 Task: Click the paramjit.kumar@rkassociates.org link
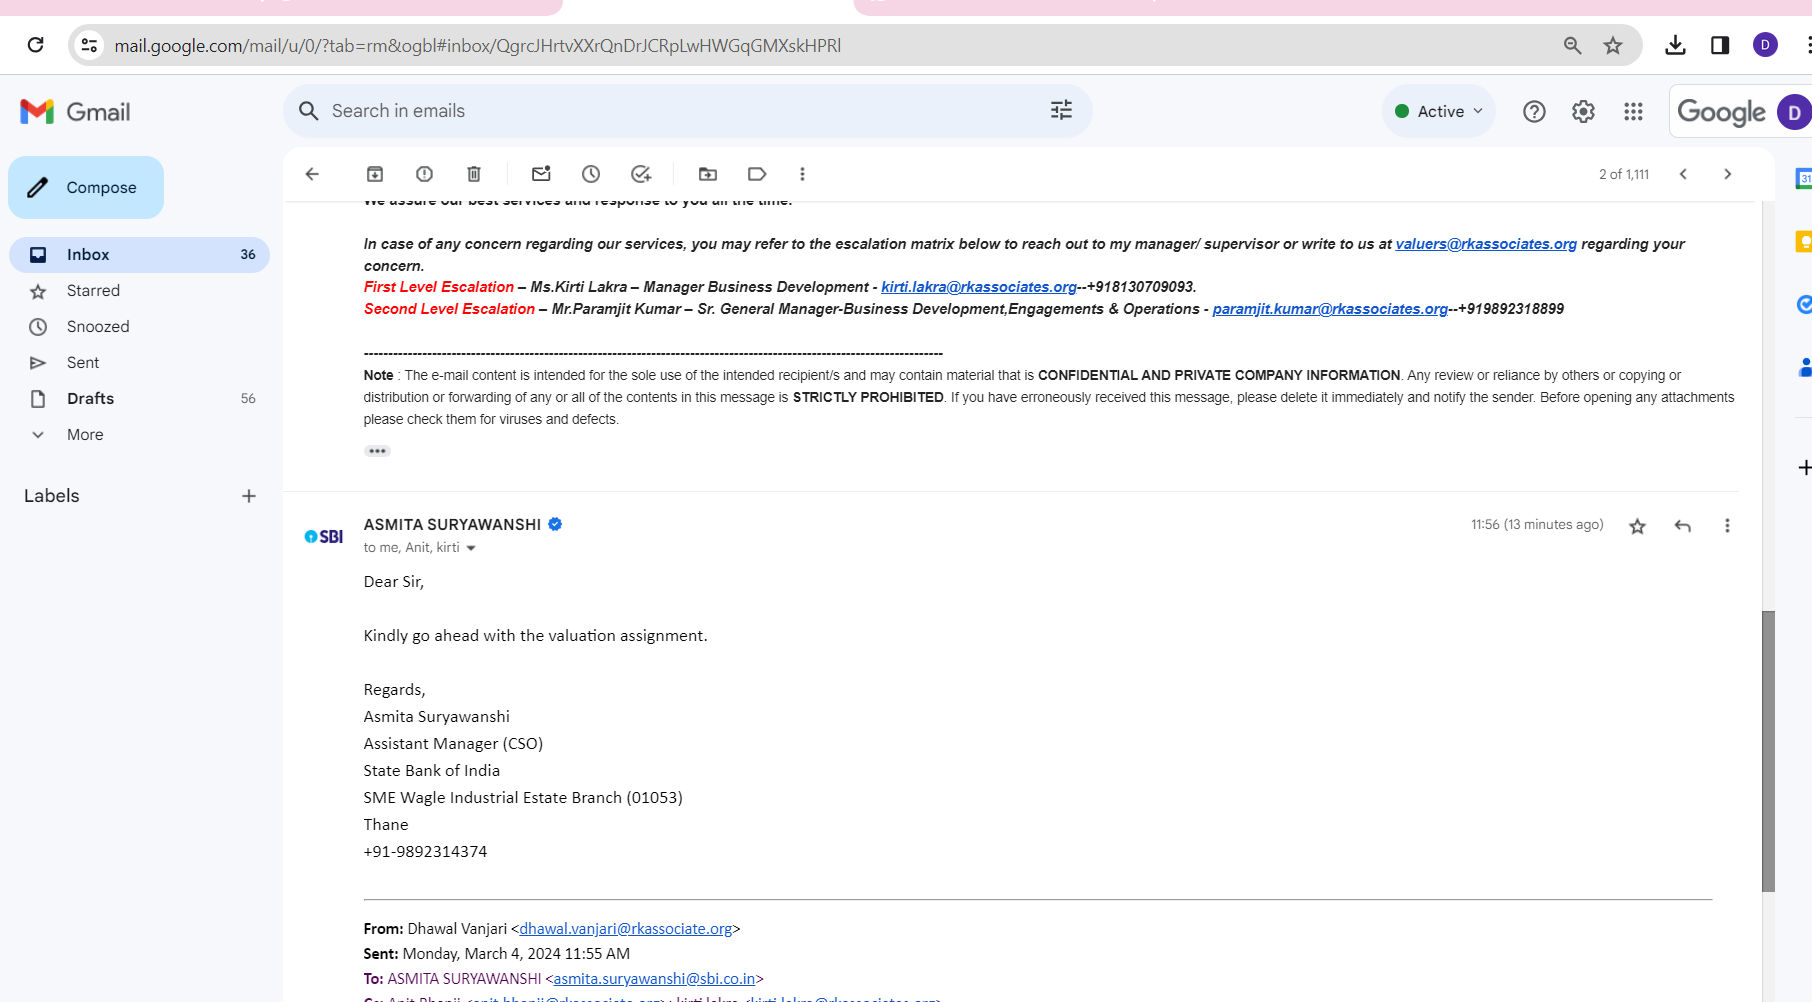pyautogui.click(x=1330, y=309)
